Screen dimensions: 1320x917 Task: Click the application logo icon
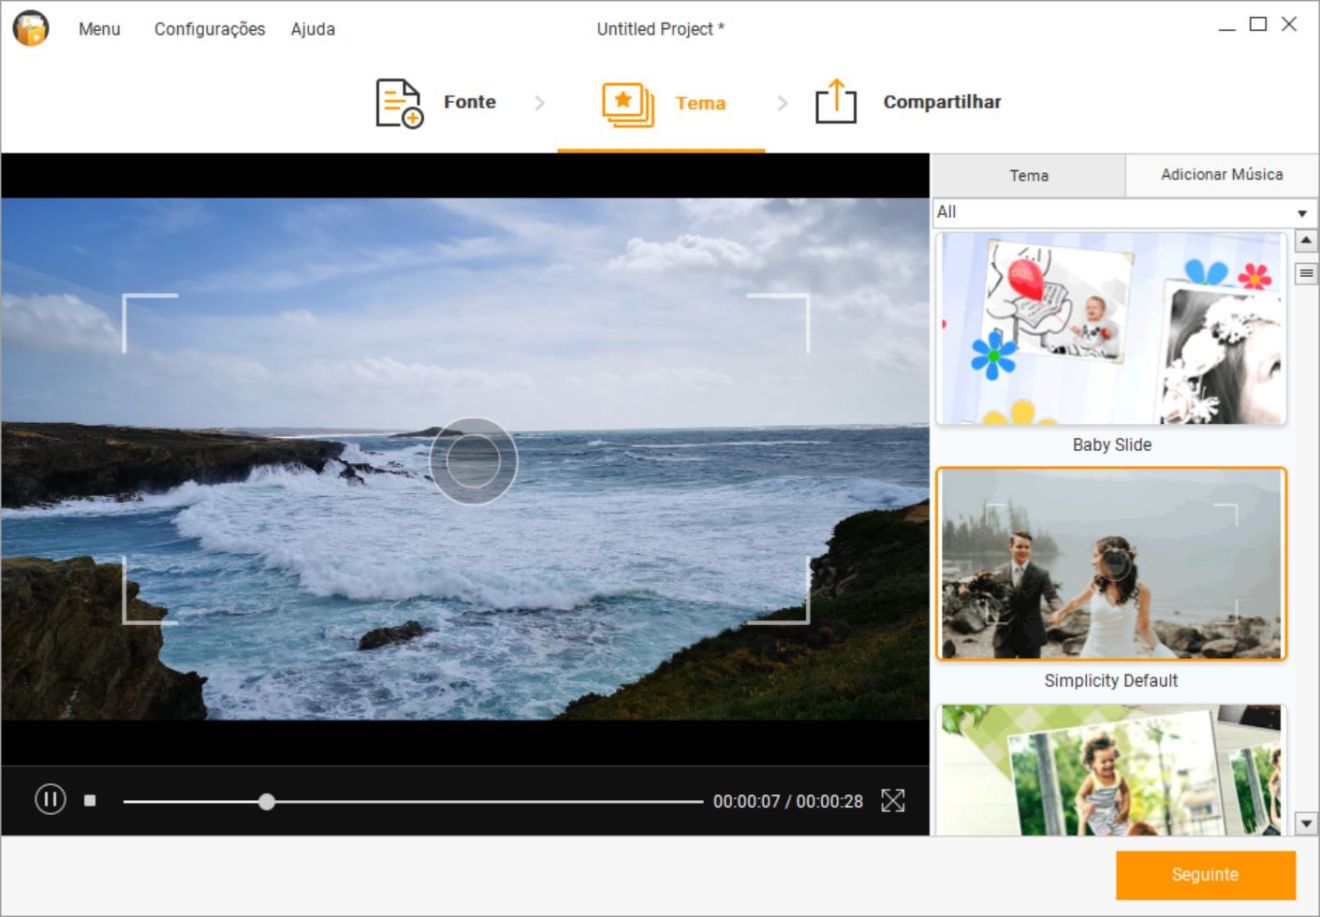click(x=31, y=29)
